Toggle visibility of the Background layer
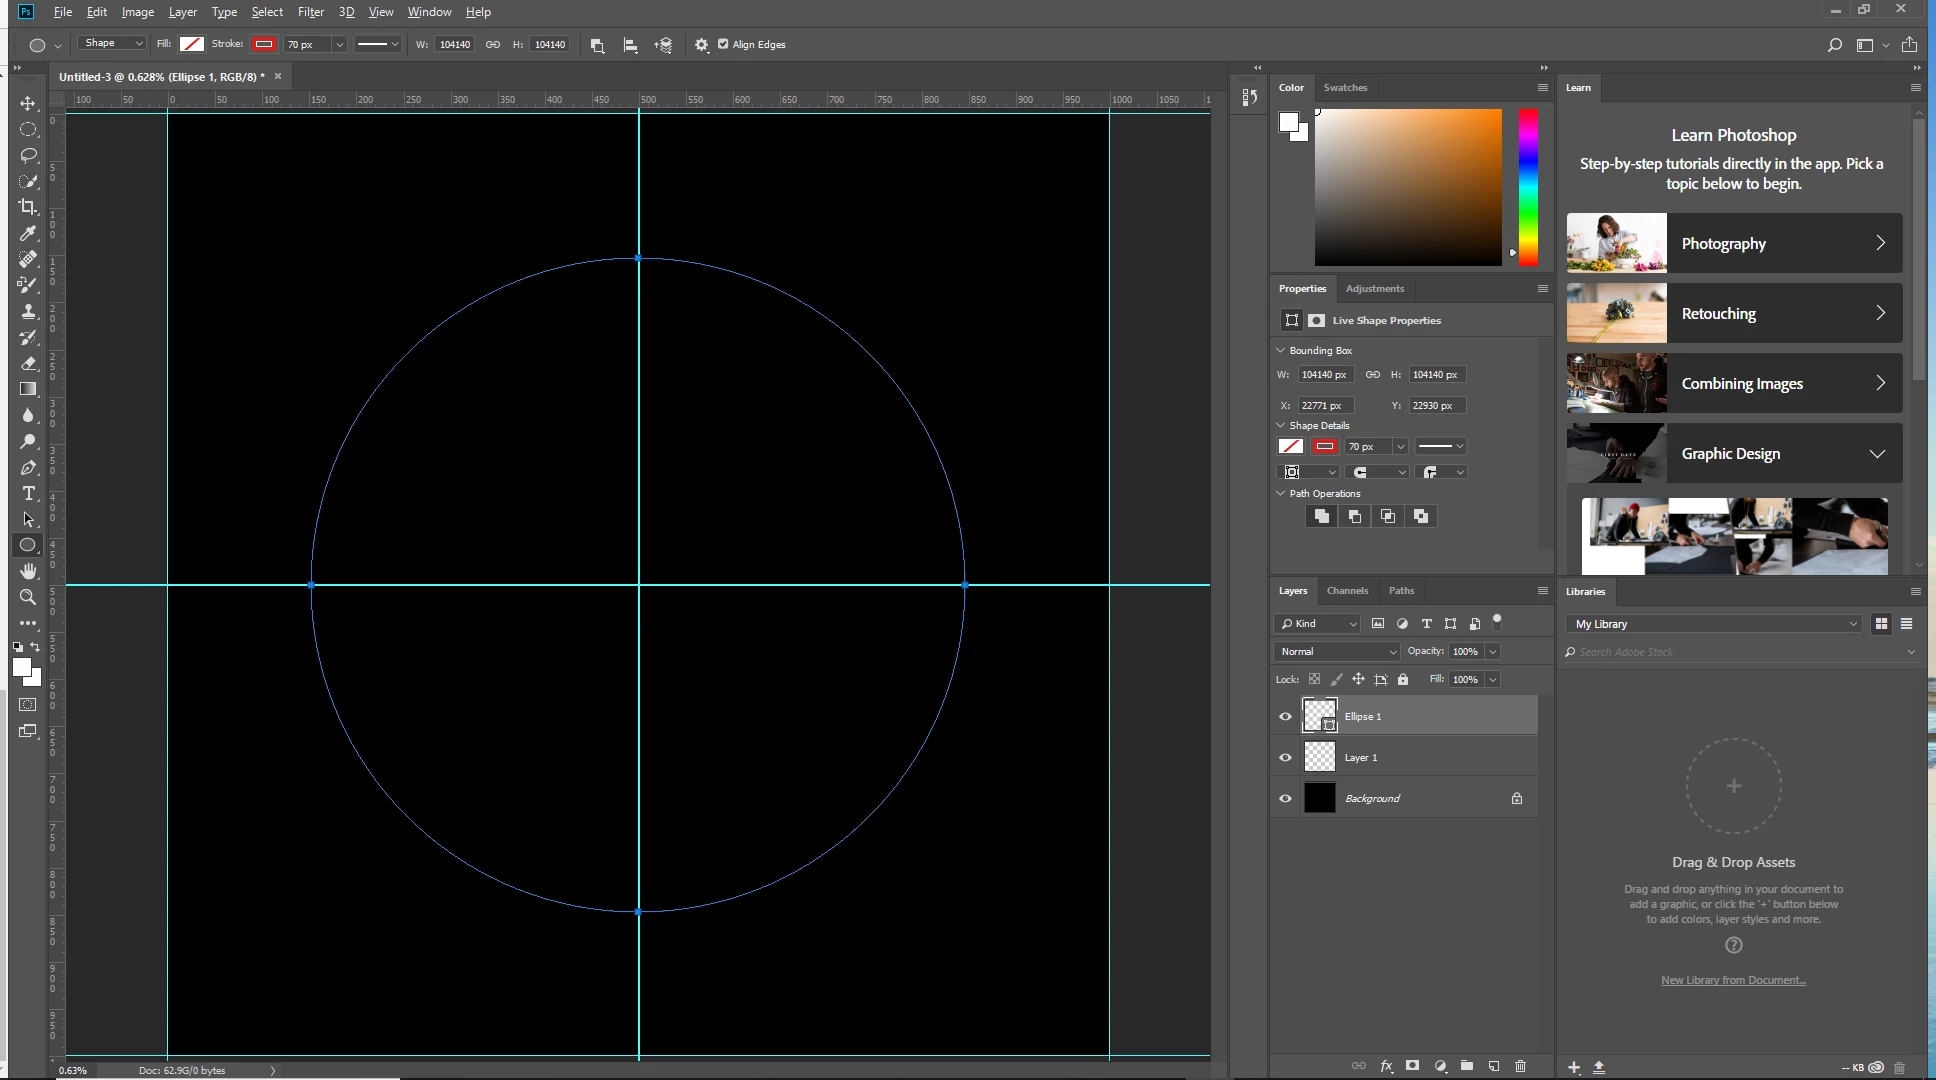The width and height of the screenshot is (1936, 1080). 1285,798
